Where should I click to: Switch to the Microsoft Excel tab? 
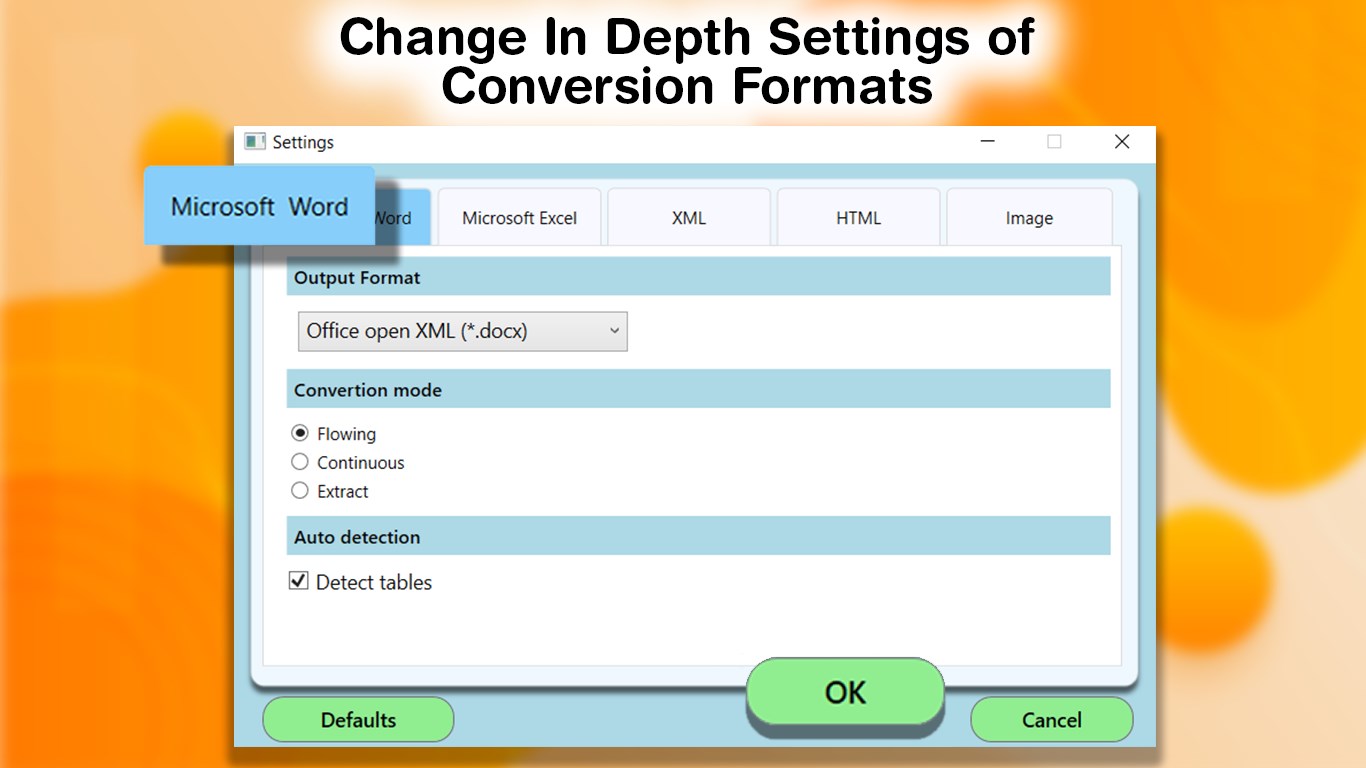click(518, 217)
